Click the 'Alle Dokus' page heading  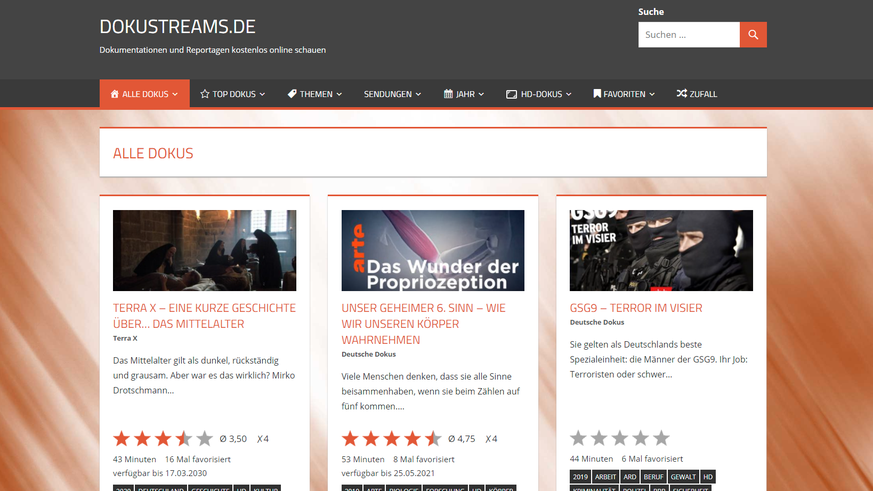tap(153, 153)
